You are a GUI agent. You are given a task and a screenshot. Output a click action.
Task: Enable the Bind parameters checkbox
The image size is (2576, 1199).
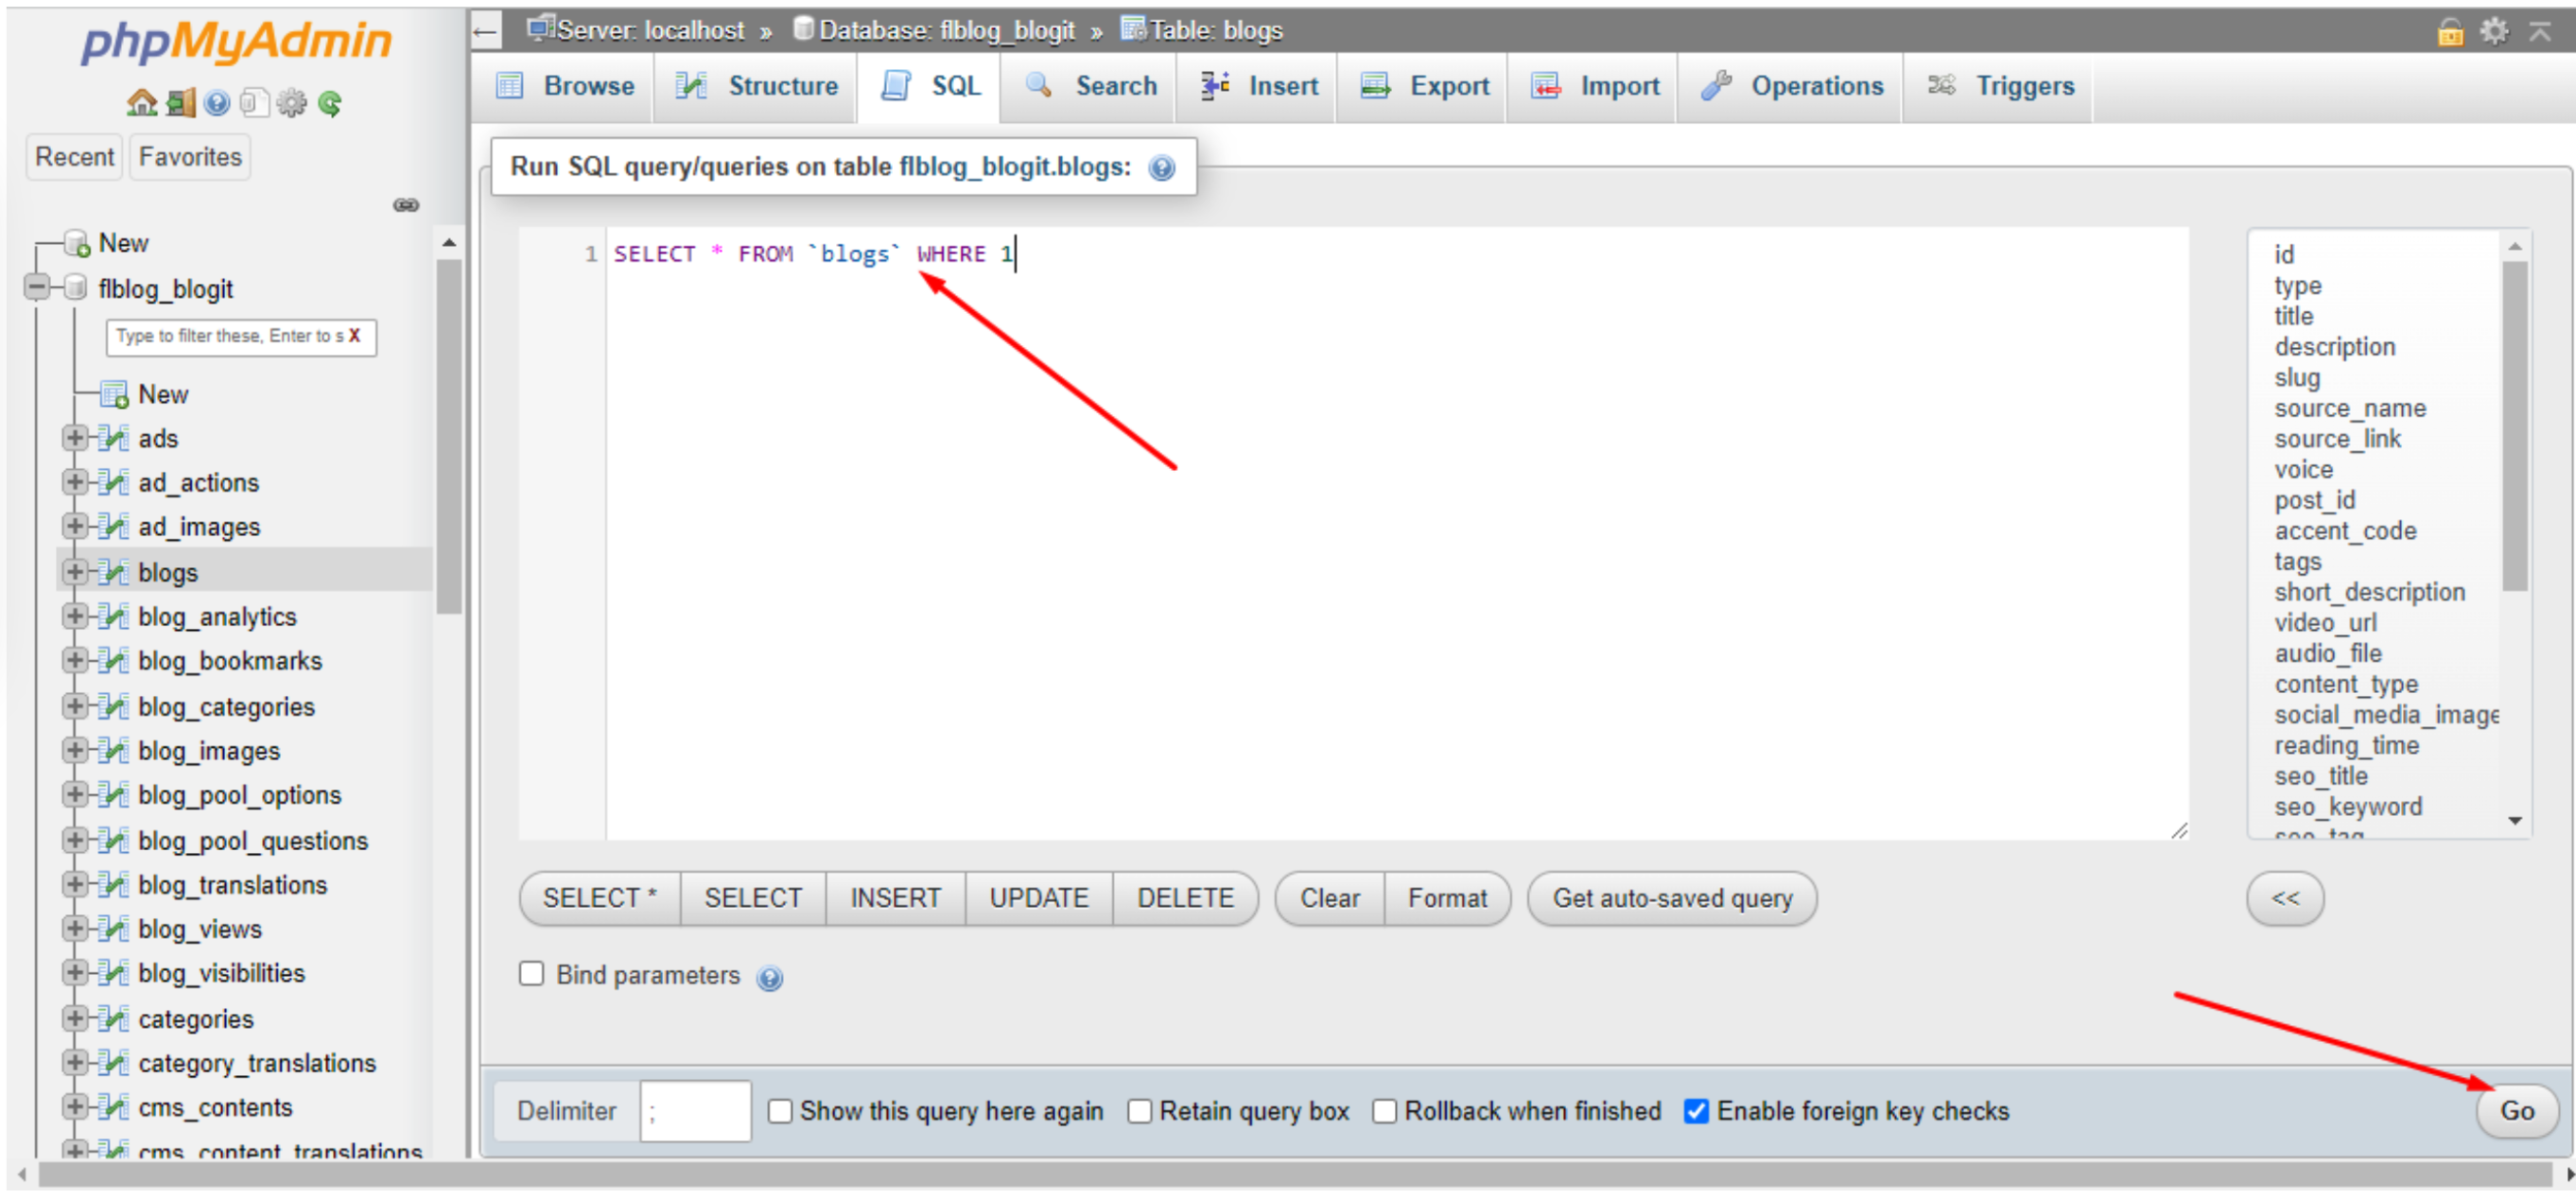[532, 975]
